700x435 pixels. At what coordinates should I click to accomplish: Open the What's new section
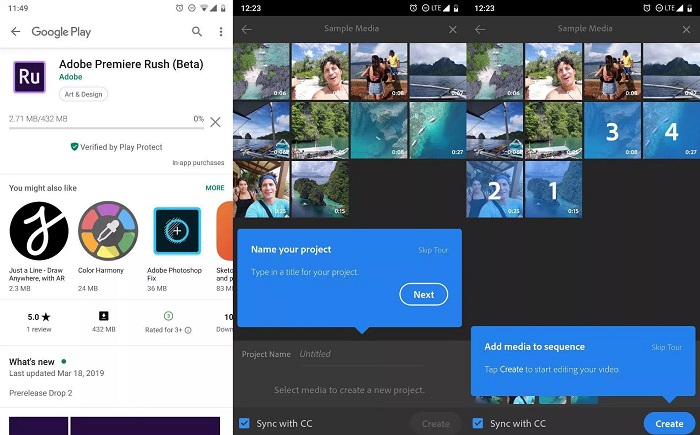coord(32,362)
